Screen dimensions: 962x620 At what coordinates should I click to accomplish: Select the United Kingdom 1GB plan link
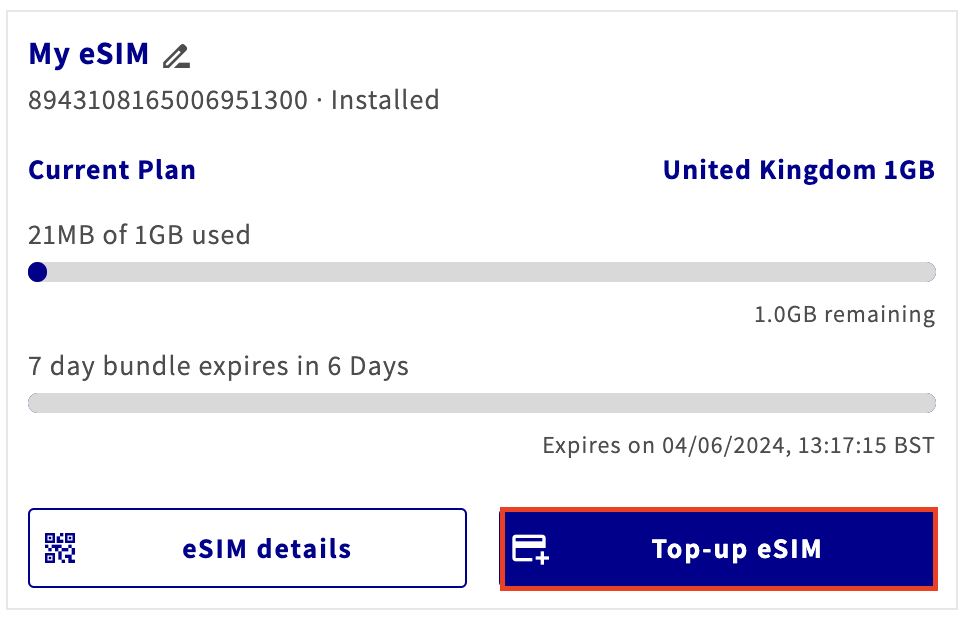tap(798, 170)
